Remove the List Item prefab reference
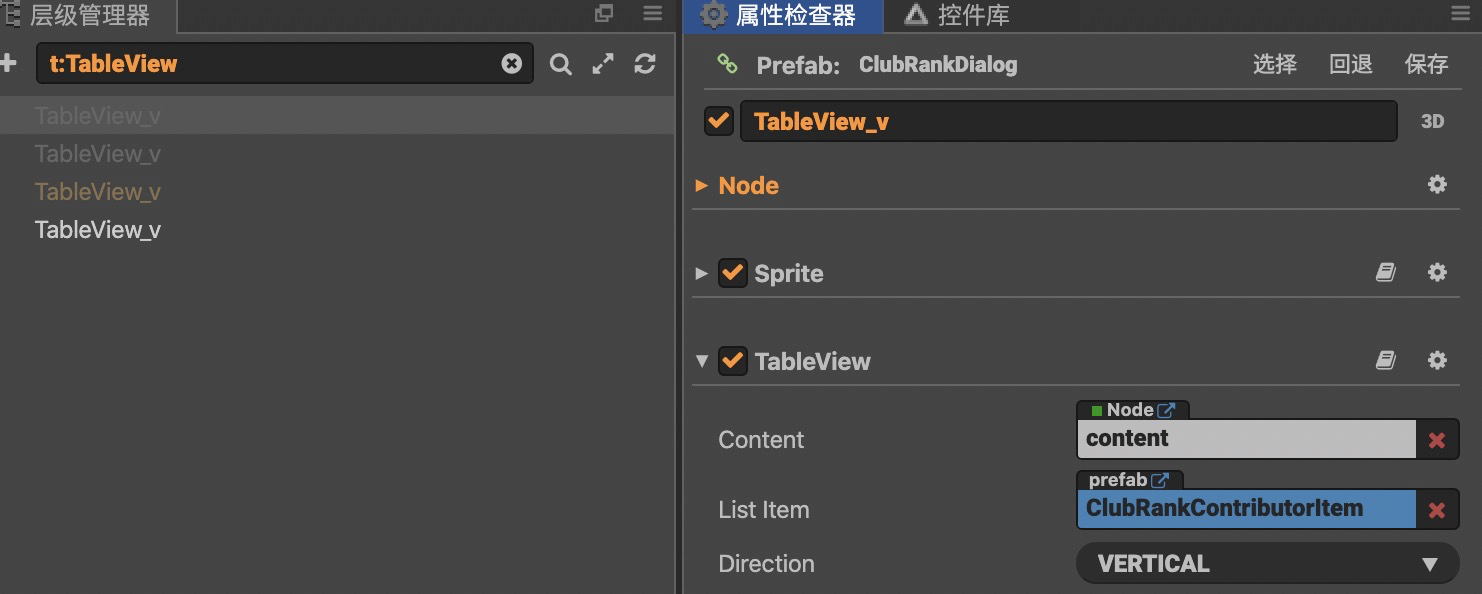1482x594 pixels. [1437, 510]
